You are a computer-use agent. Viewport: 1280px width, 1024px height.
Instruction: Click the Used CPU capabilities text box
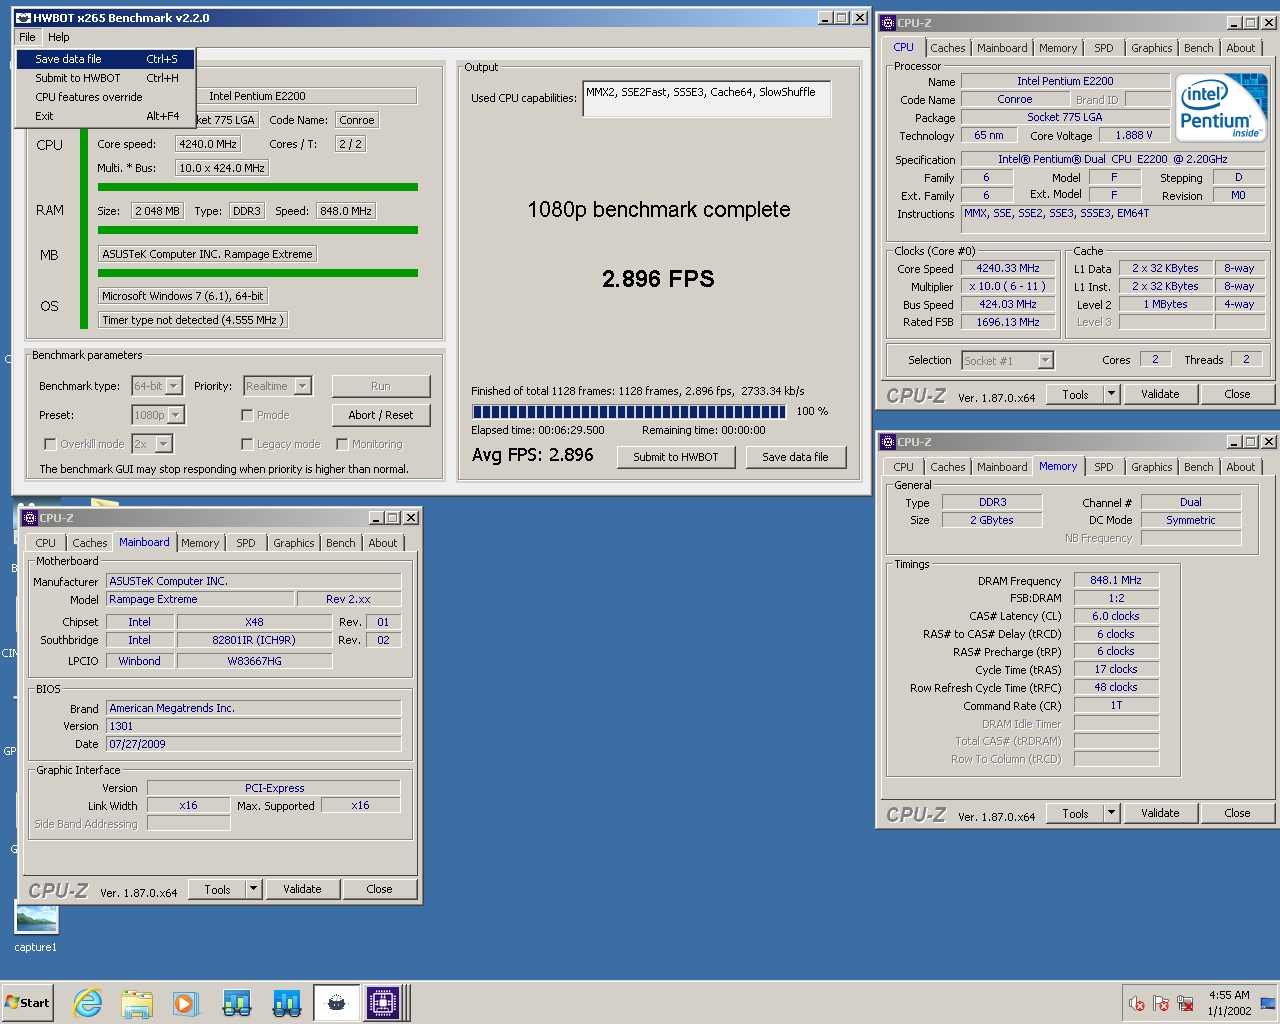pos(707,99)
